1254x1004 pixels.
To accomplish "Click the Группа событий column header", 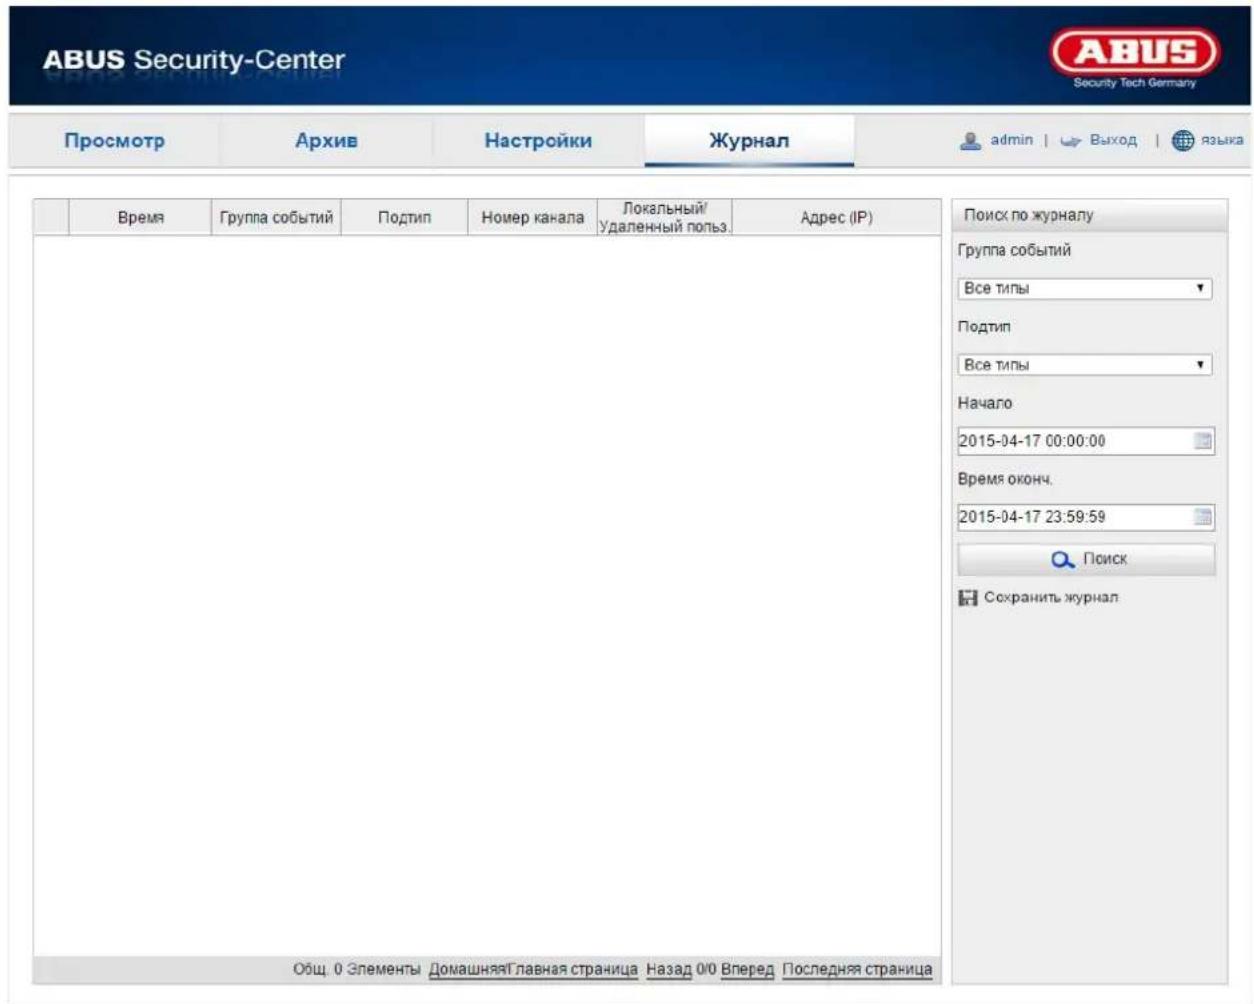I will tap(276, 217).
